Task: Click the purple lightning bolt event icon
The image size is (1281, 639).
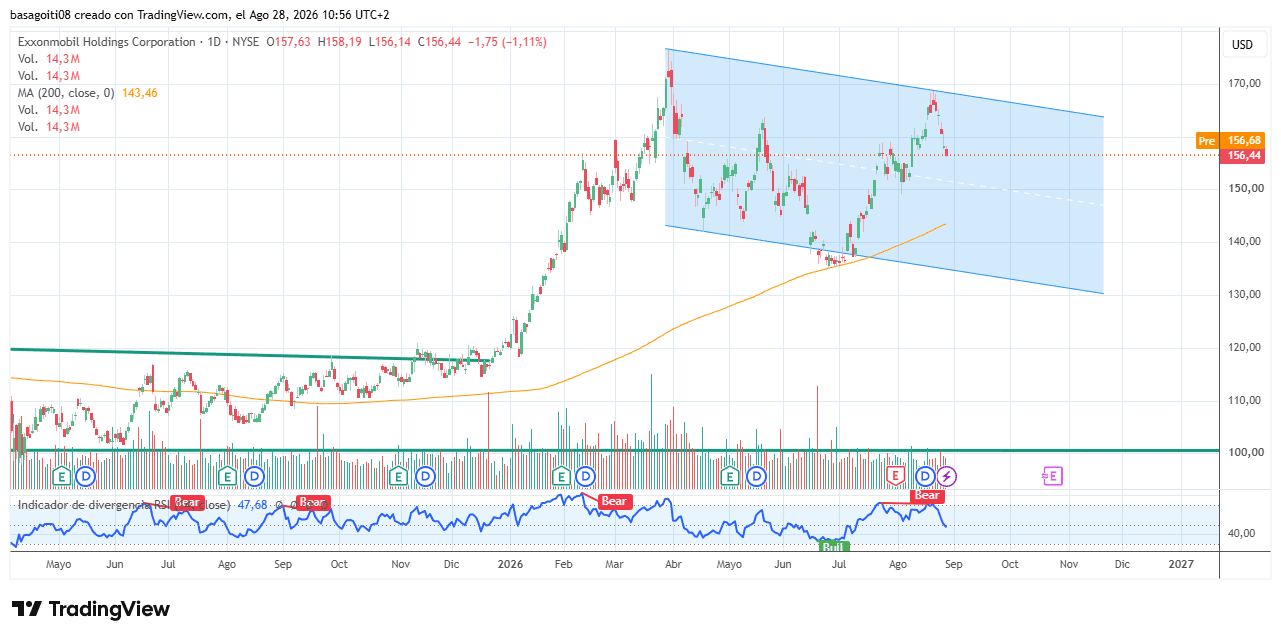Action: click(x=946, y=476)
